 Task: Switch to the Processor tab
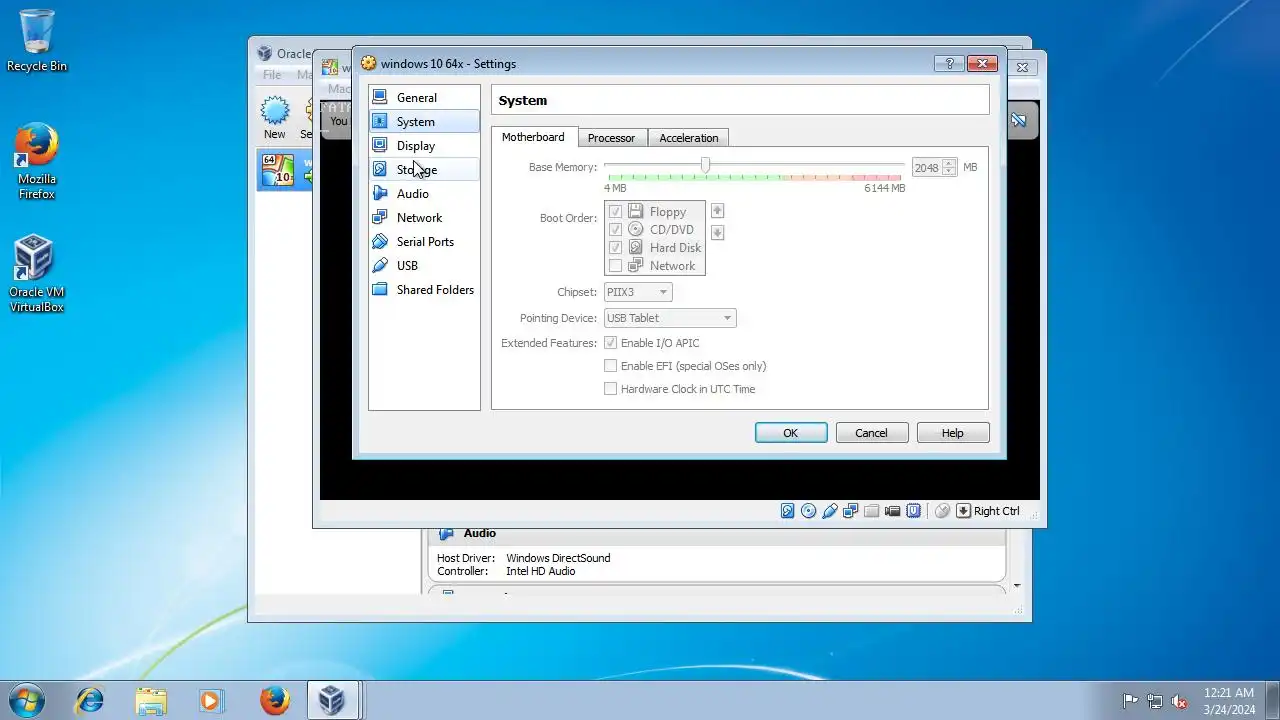point(611,138)
